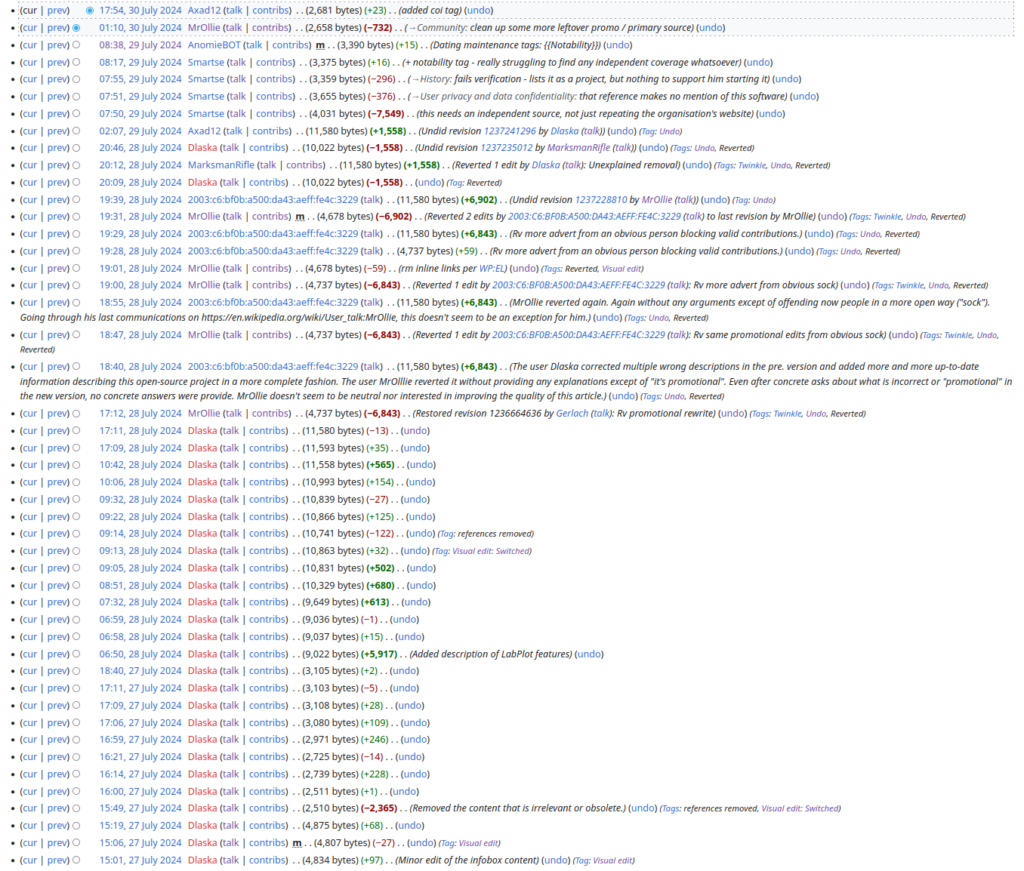
Task: Select the radio button for 17:54, 30 July 2024
Action: 89,10
